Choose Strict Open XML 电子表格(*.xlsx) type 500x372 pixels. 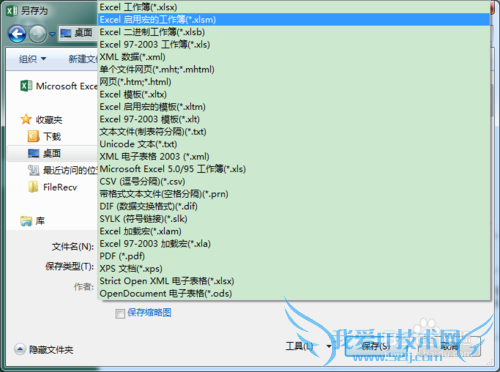point(294,281)
